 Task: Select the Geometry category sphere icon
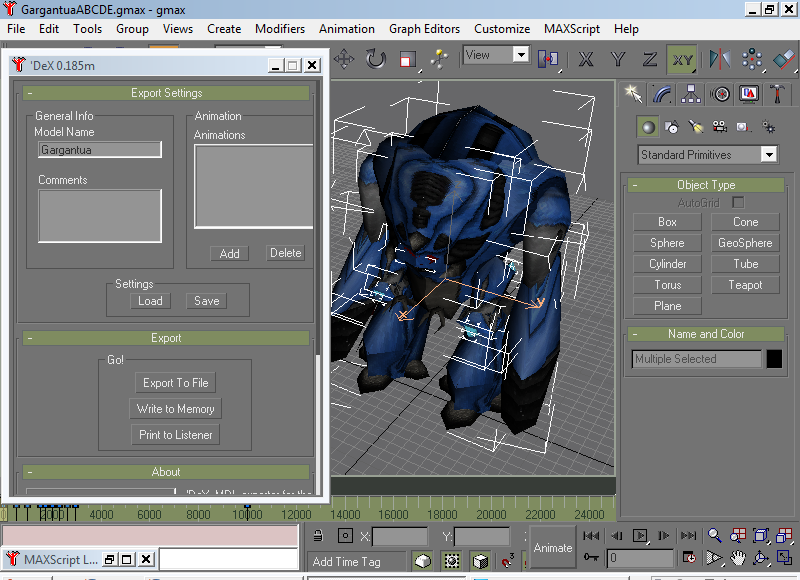coord(648,127)
